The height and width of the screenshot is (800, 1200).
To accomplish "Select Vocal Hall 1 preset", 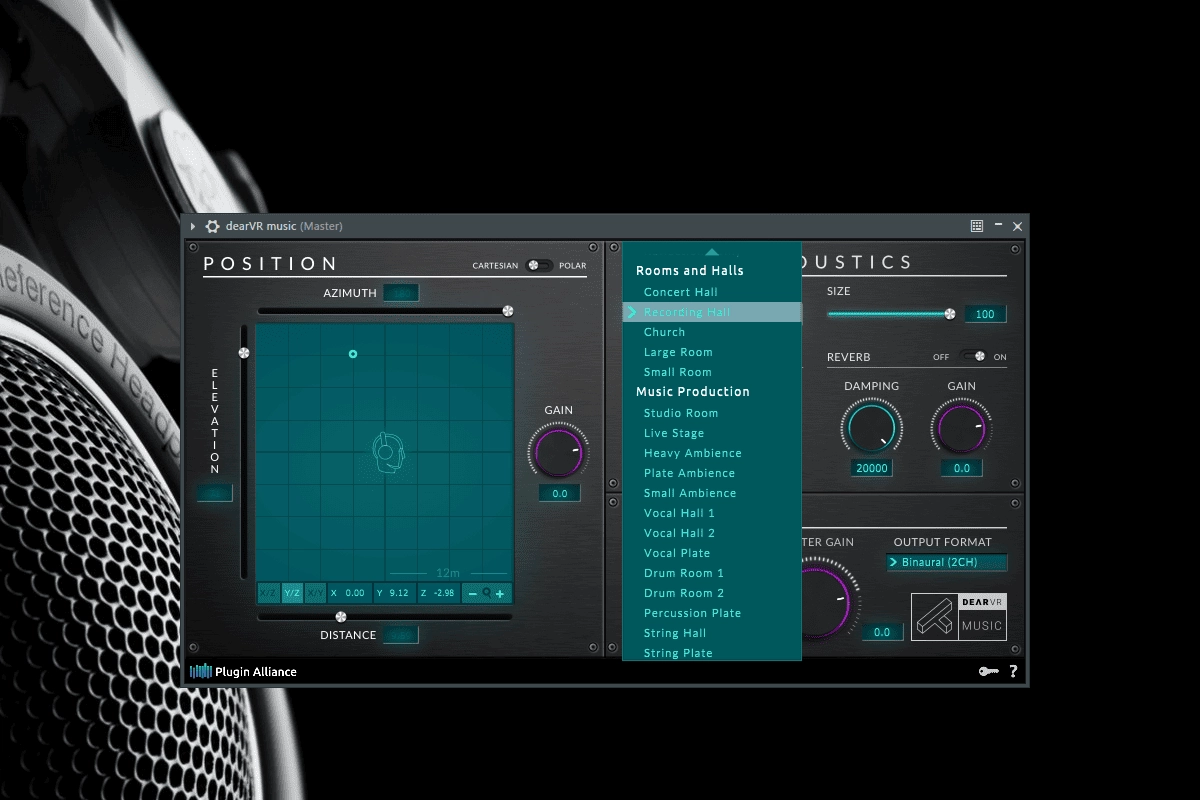I will [712, 513].
